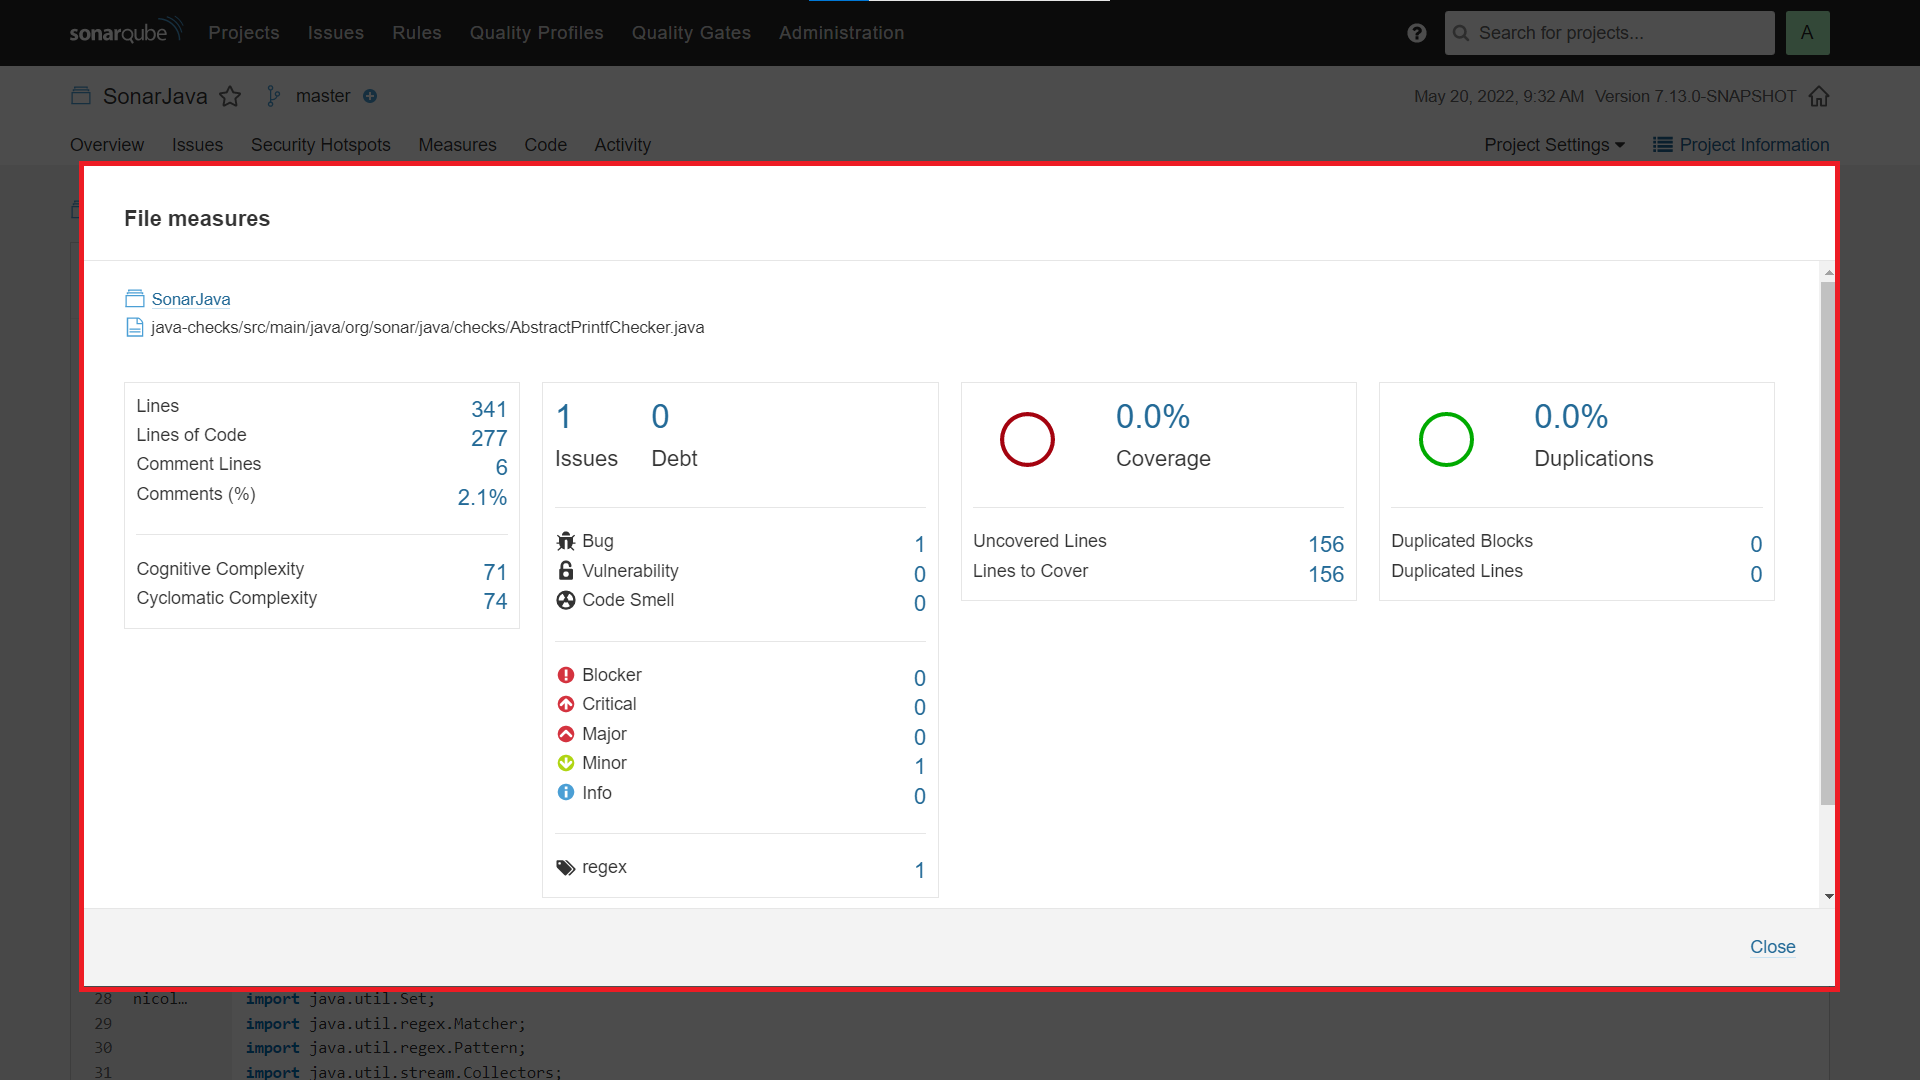This screenshot has height=1080, width=1920.
Task: Click the Comment Lines value 6
Action: tap(501, 467)
